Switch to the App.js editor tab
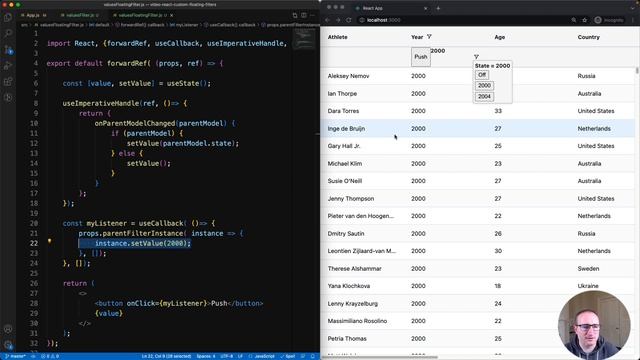The width and height of the screenshot is (640, 360). pyautogui.click(x=33, y=15)
